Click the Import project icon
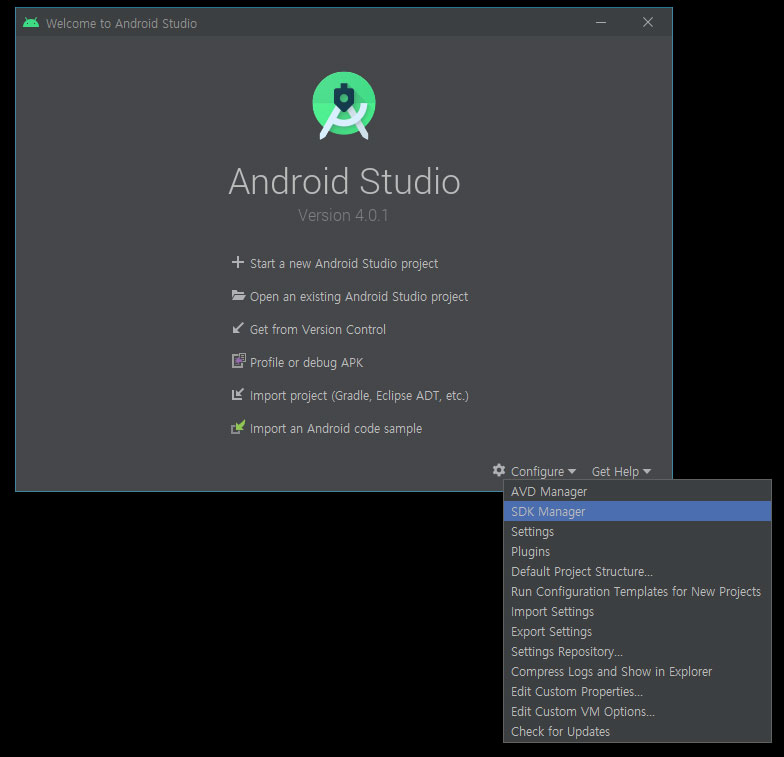 pyautogui.click(x=238, y=394)
